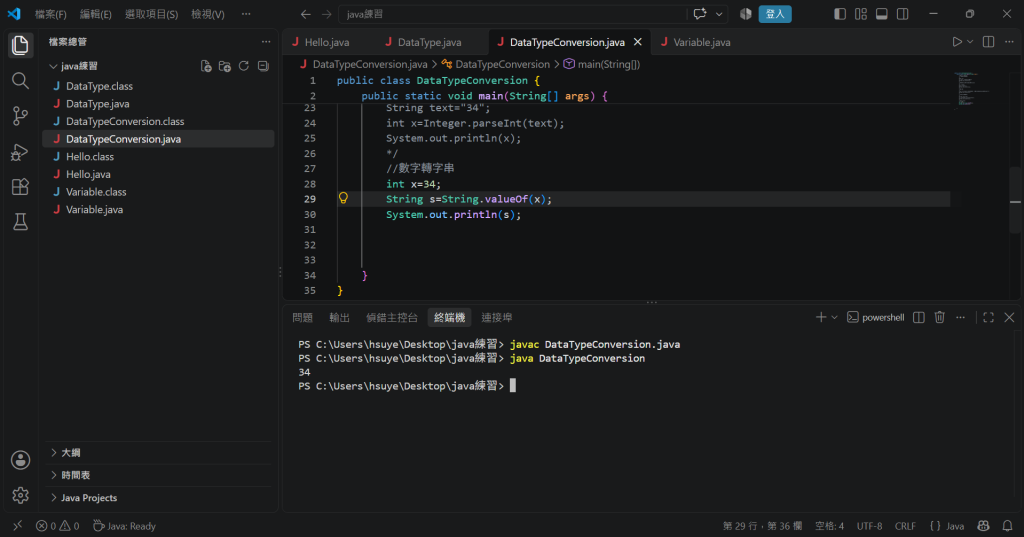
Task: Open the 編輯(E) menu
Action: point(95,14)
